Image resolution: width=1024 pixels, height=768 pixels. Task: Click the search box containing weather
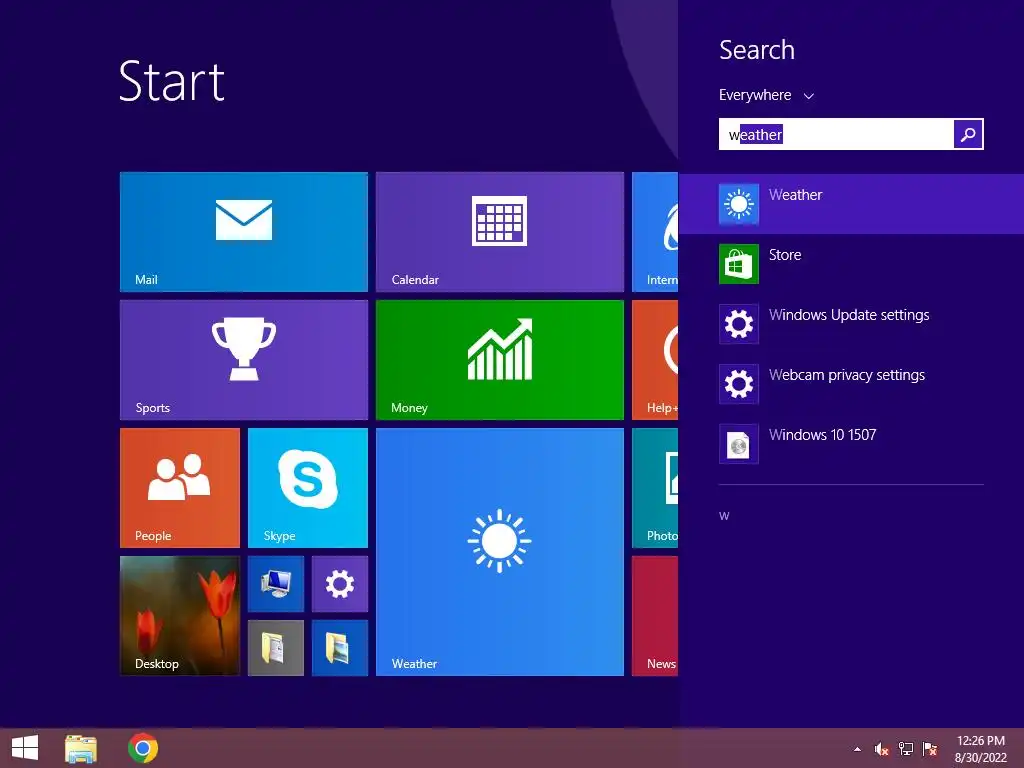pos(836,135)
